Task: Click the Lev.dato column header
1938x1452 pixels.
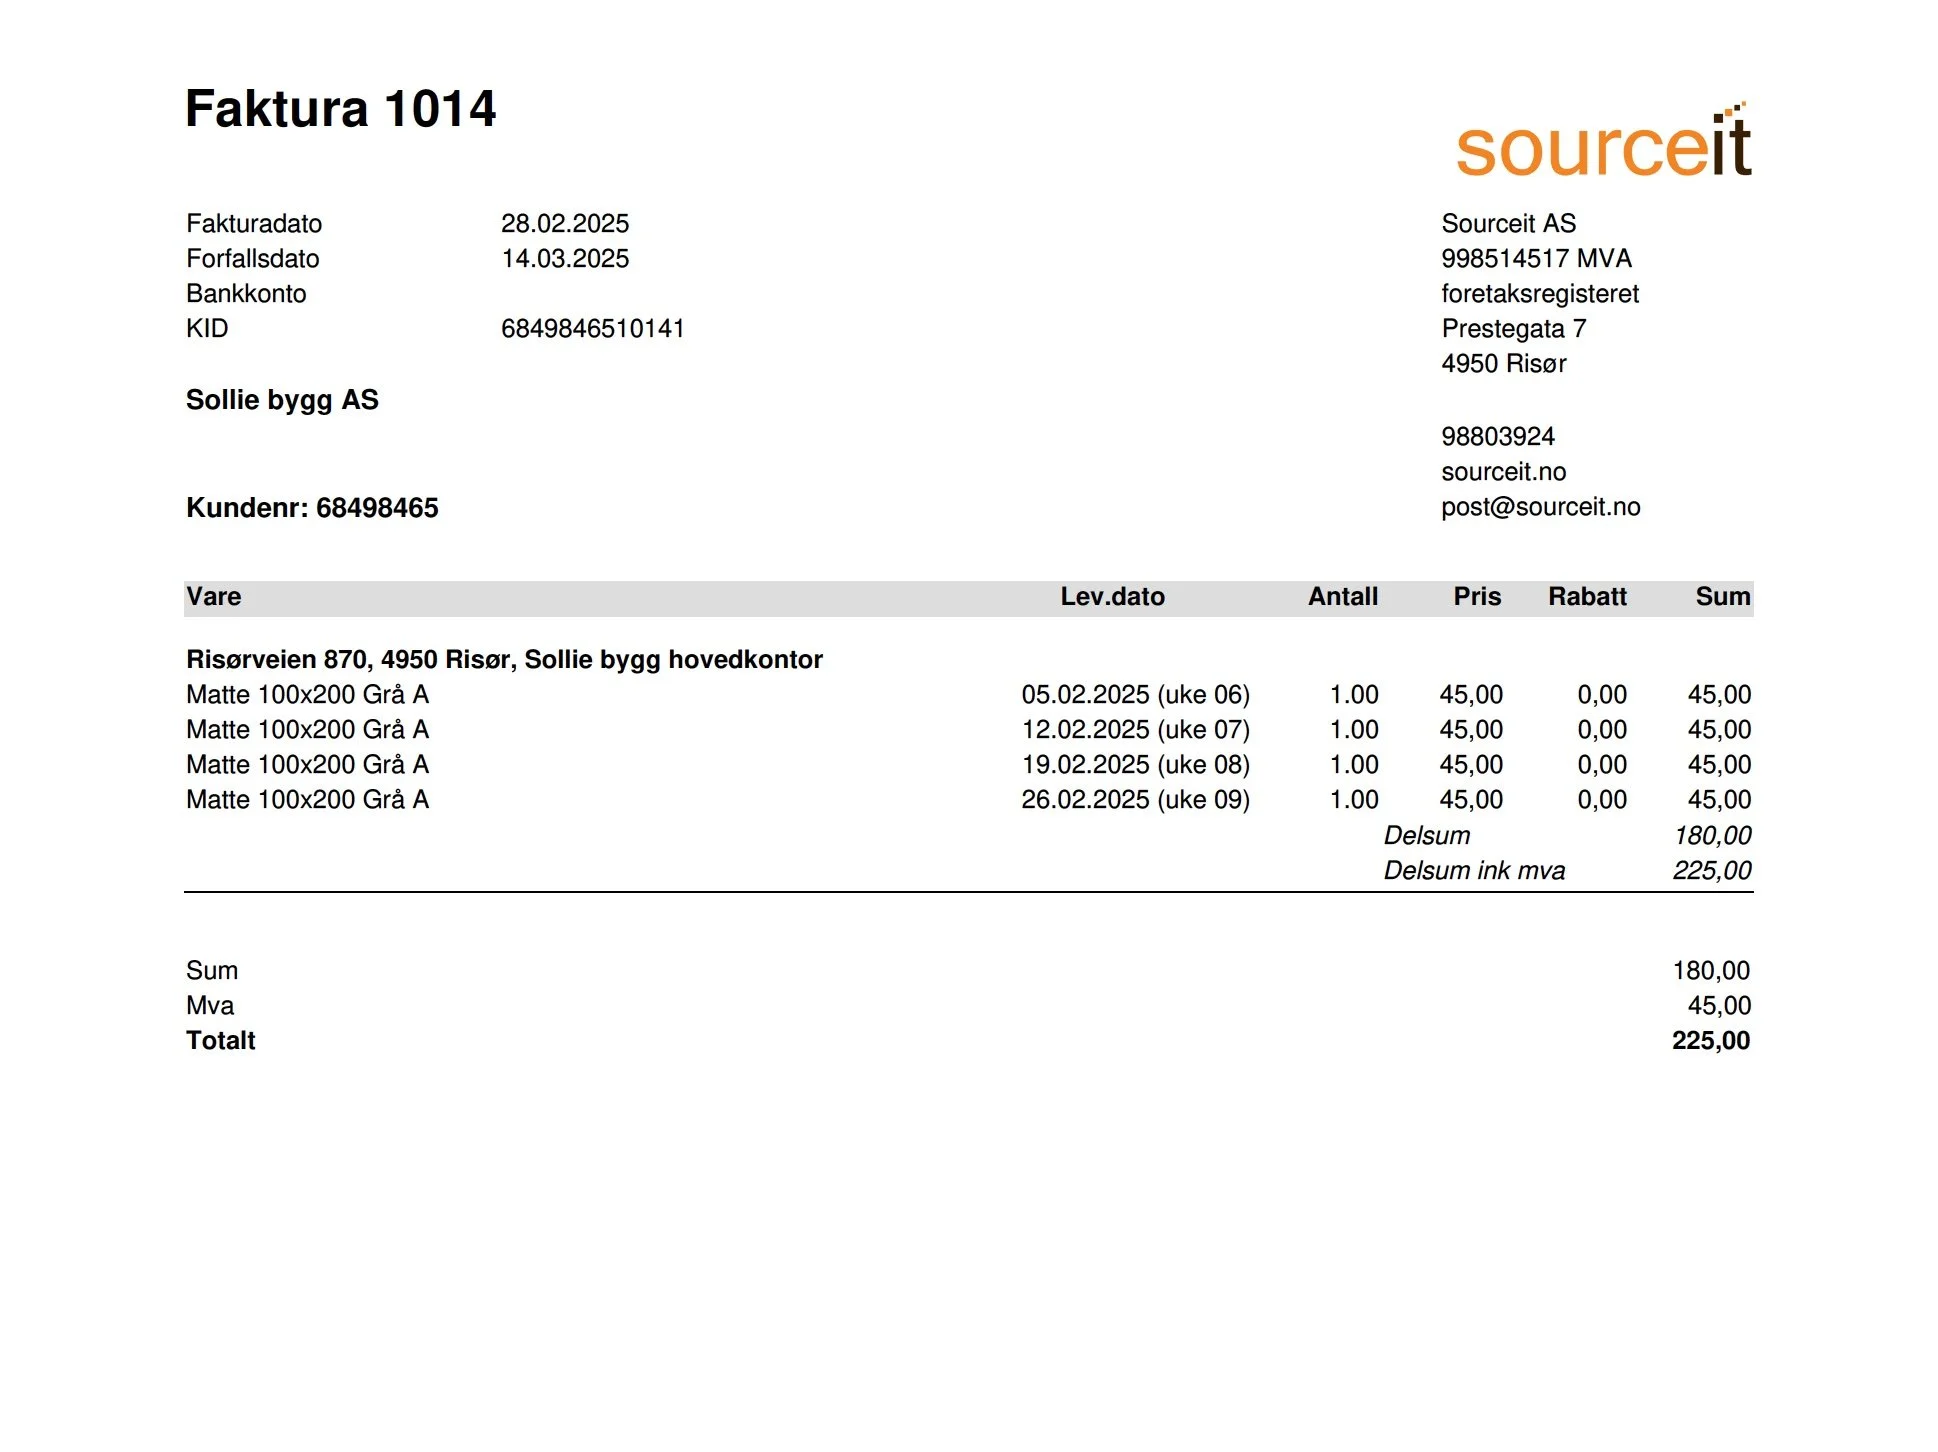Action: 1112,597
